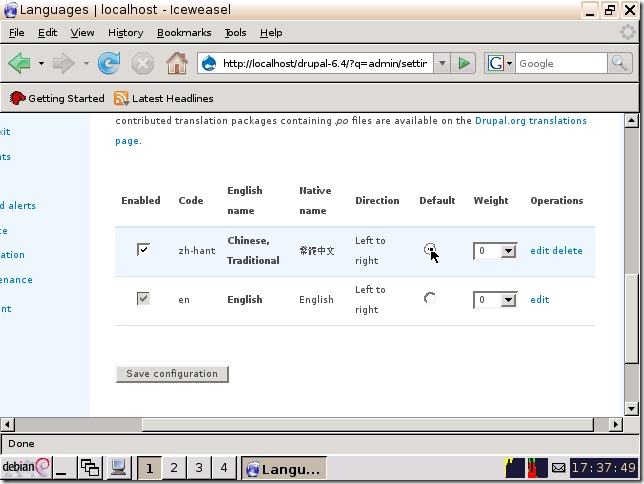Open the Latest Headlines feed bookmark
This screenshot has width=644, height=484.
pyautogui.click(x=164, y=98)
